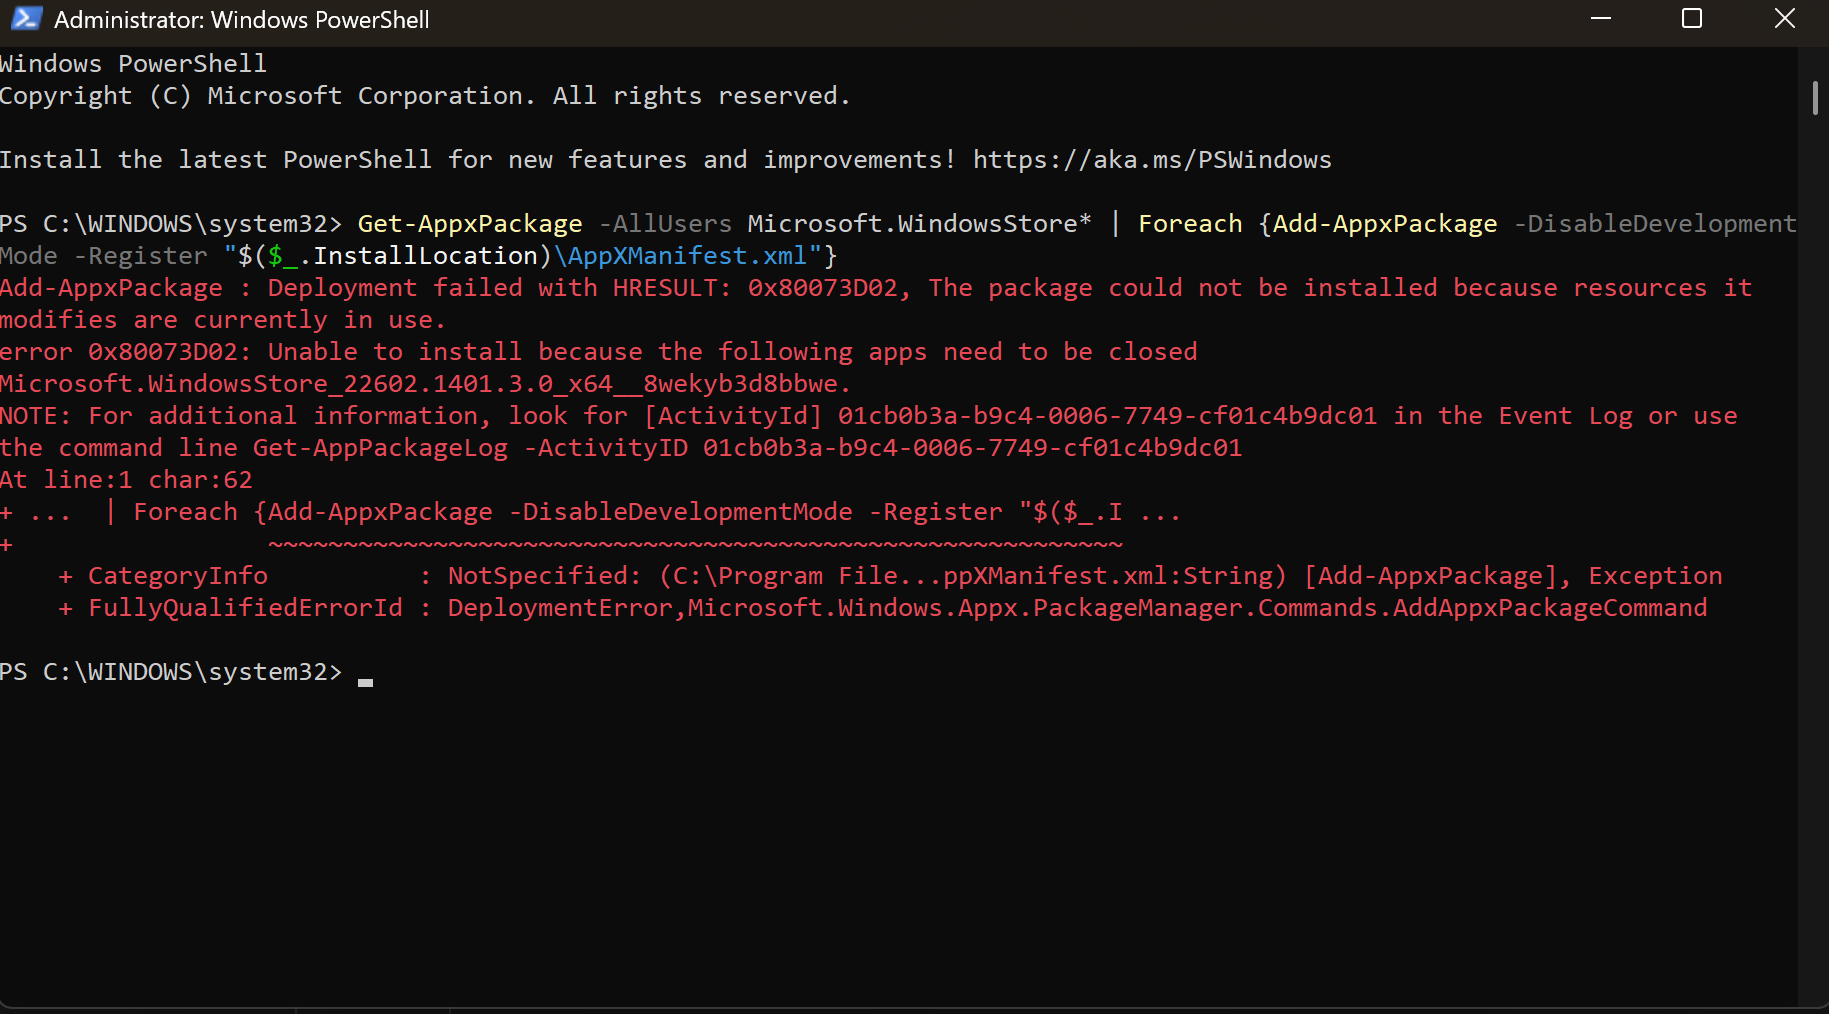Click "Microsoft.WindowsStore*" in the typed command

coord(920,224)
